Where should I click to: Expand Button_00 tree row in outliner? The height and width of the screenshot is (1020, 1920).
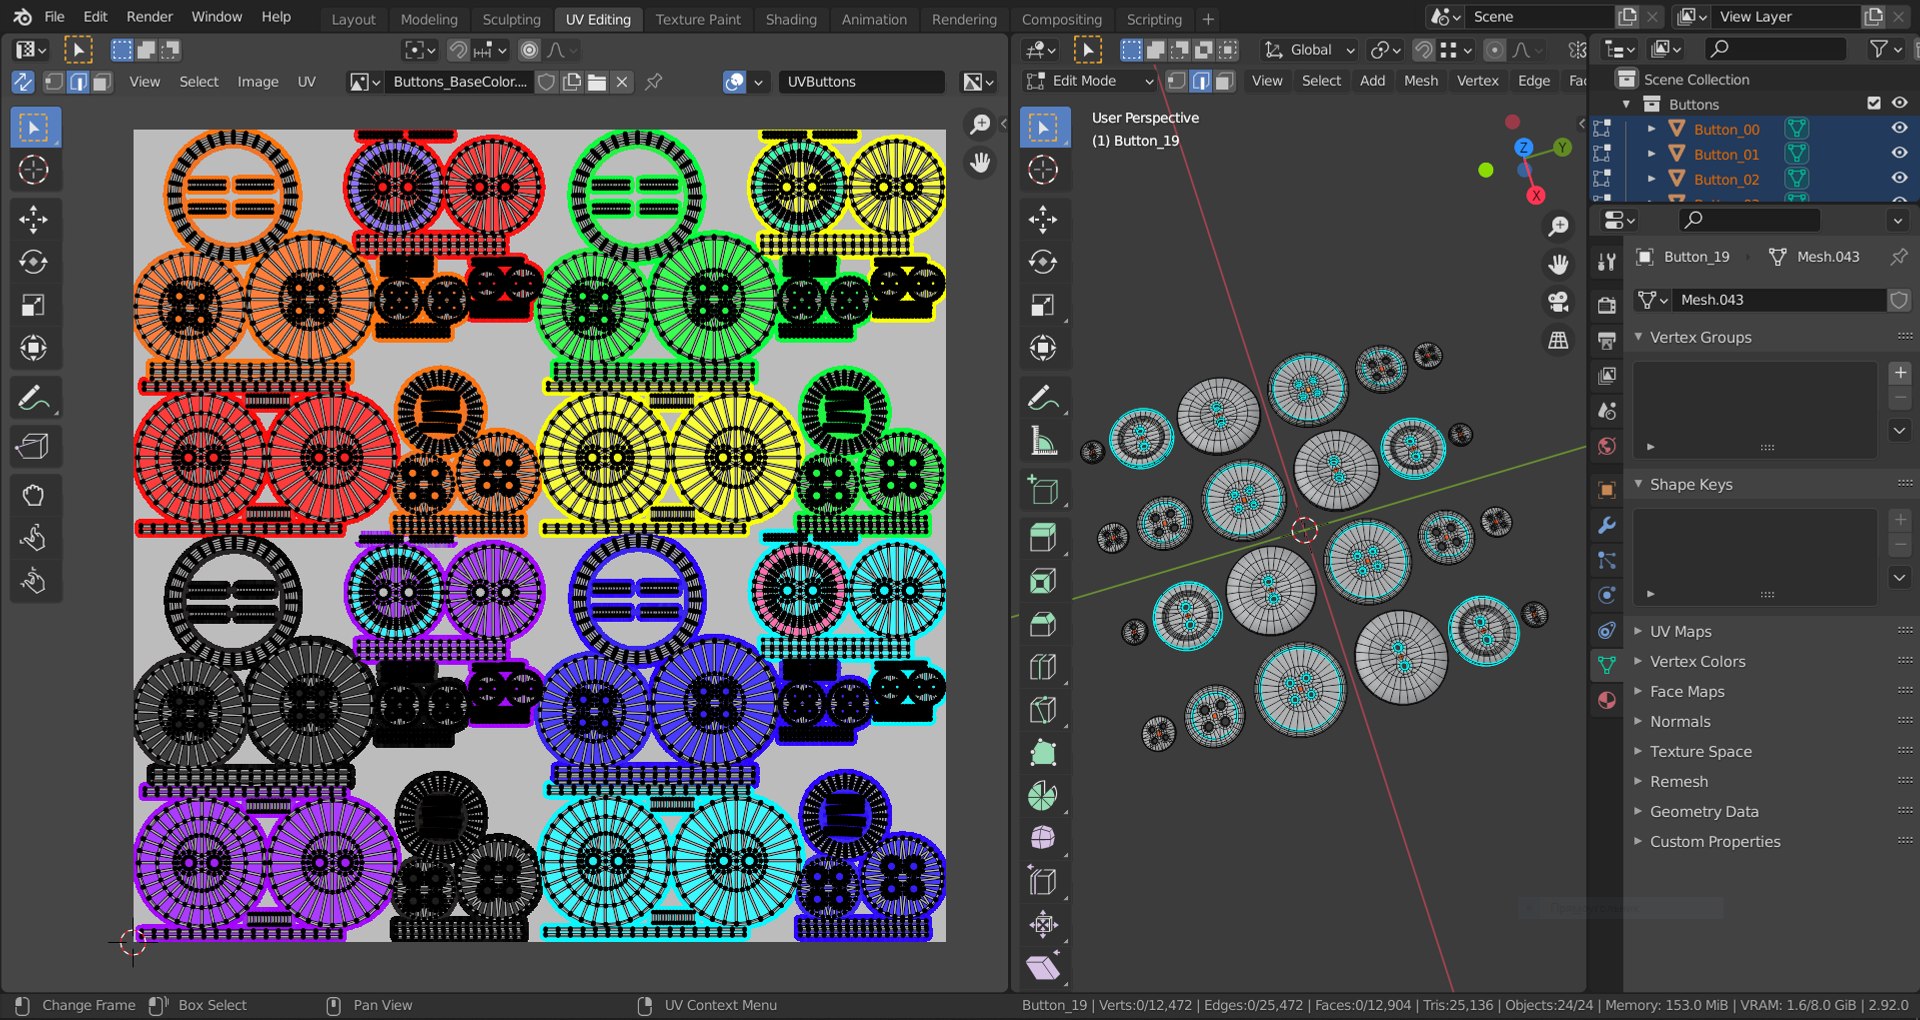[x=1651, y=129]
